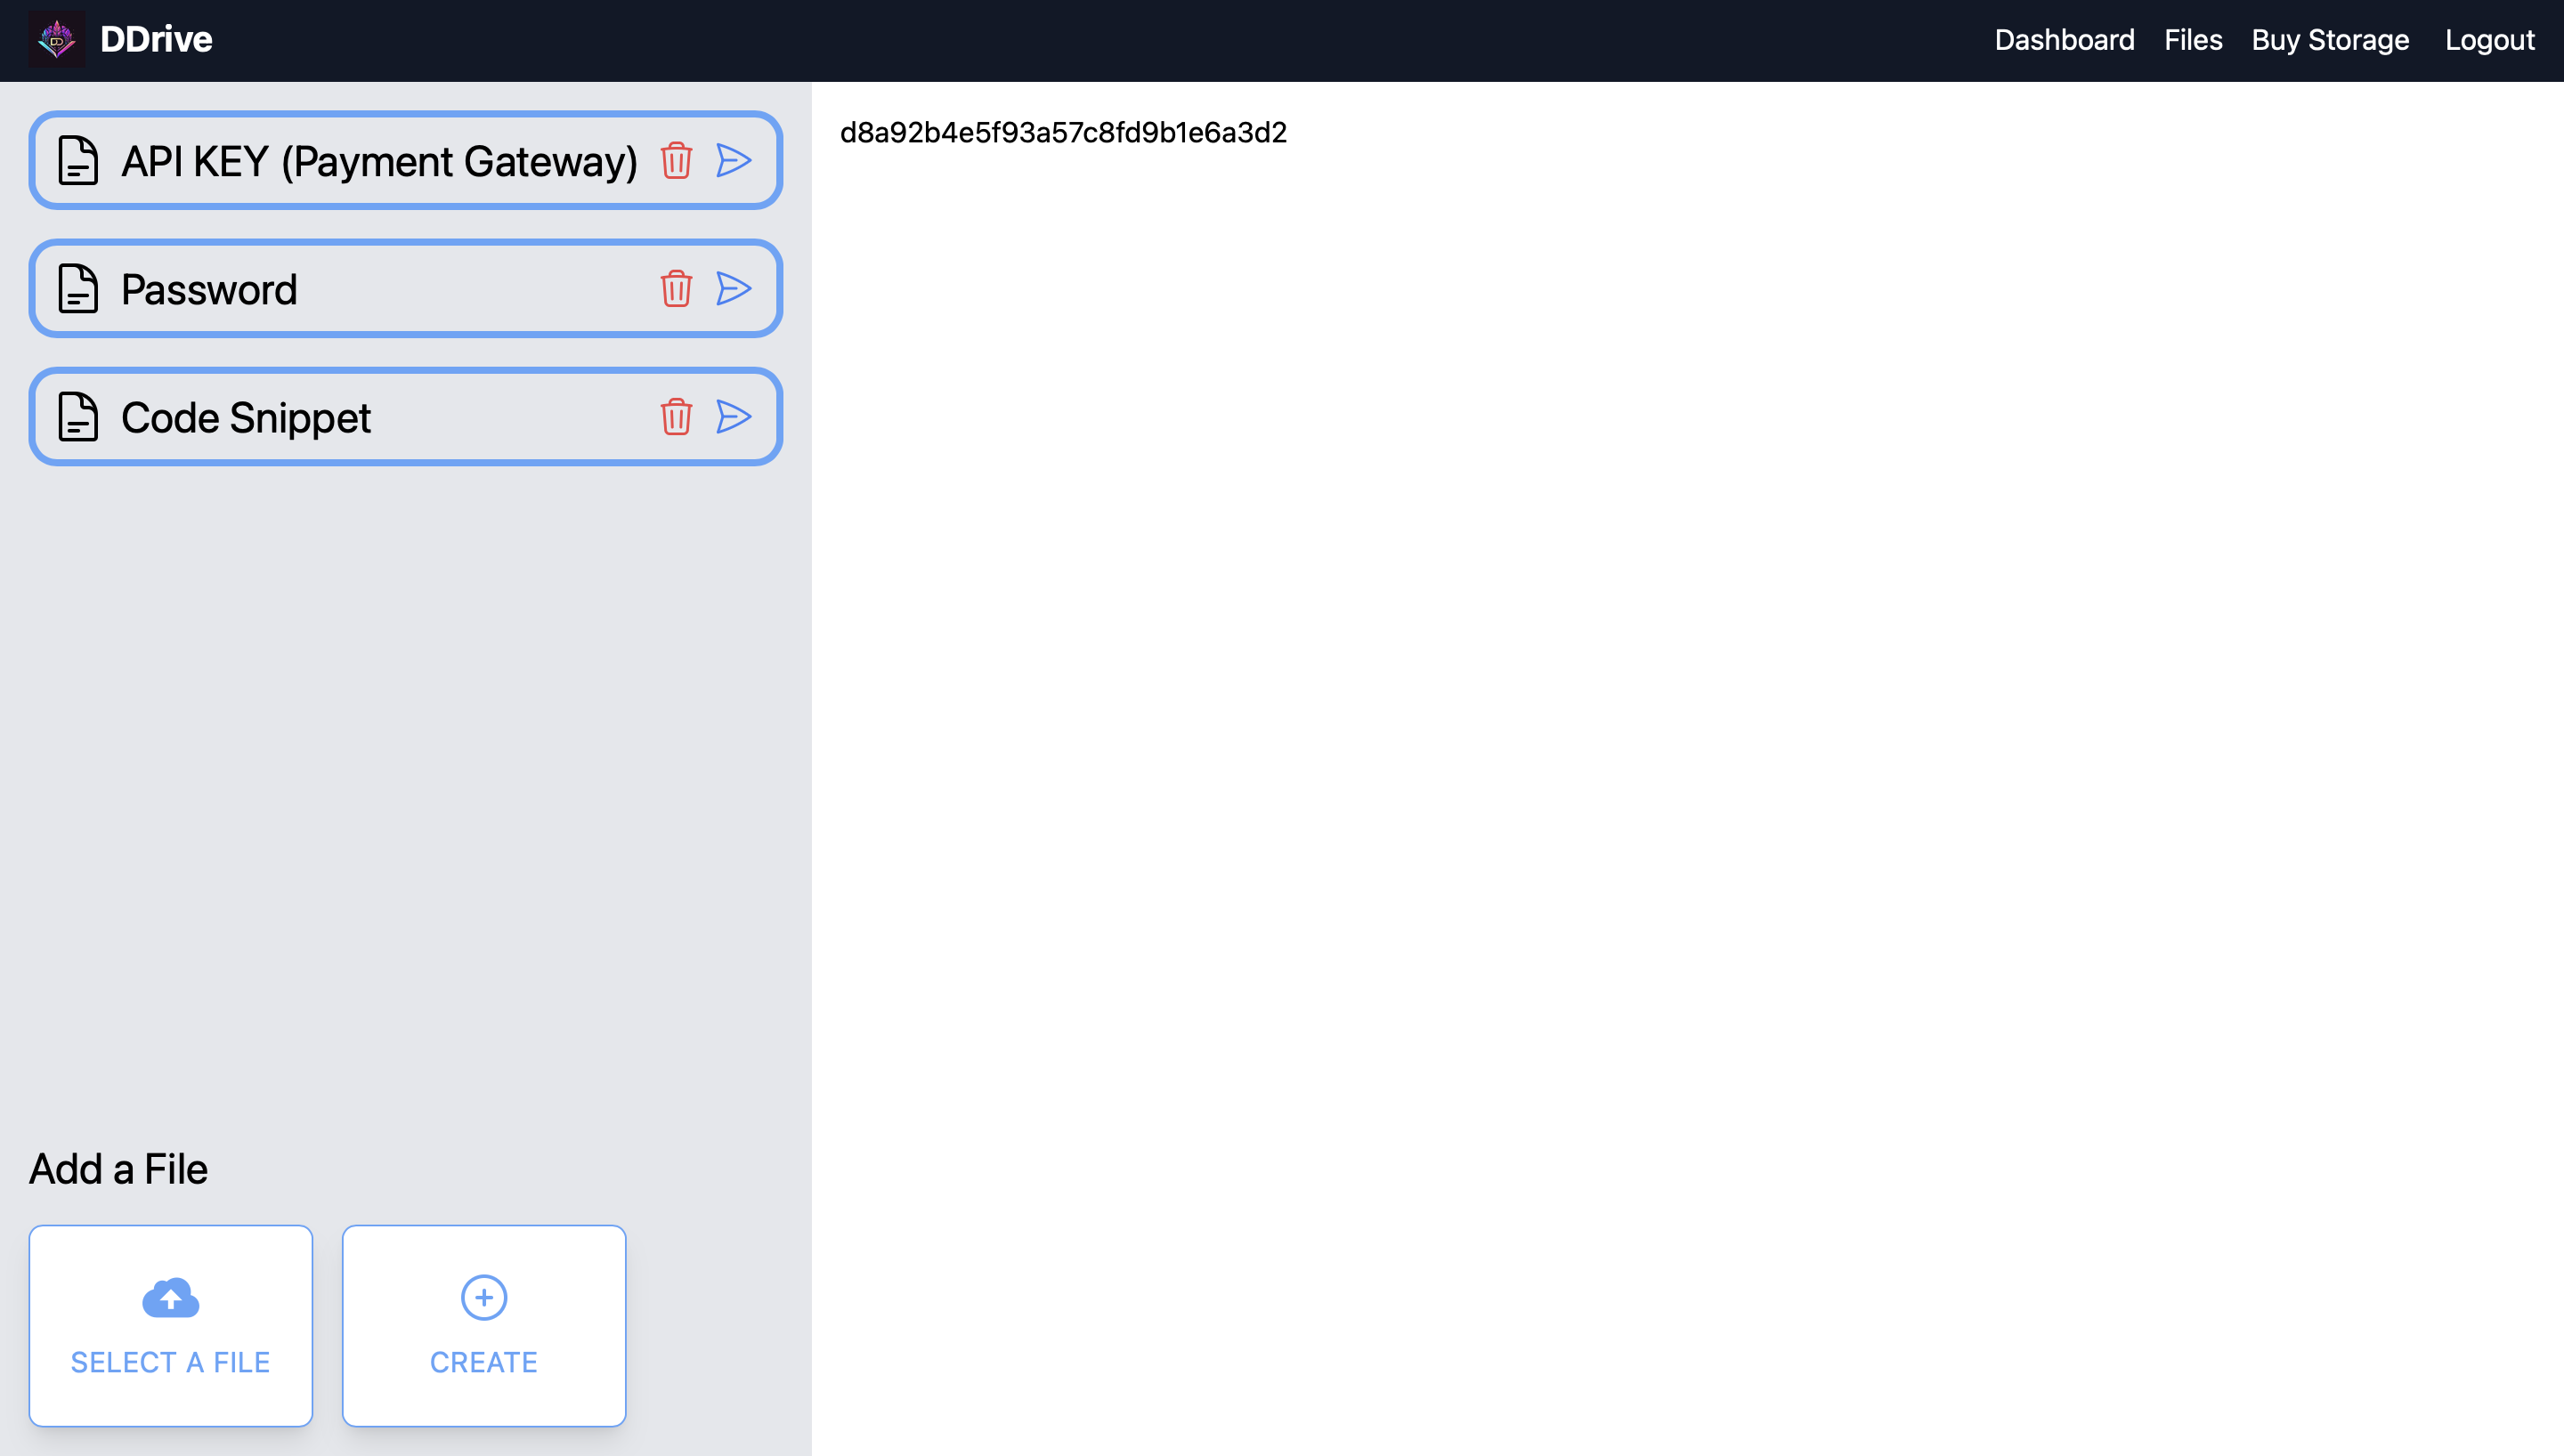Send the API KEY file via arrow icon
Screen dimensions: 2564x1456
pos(733,160)
